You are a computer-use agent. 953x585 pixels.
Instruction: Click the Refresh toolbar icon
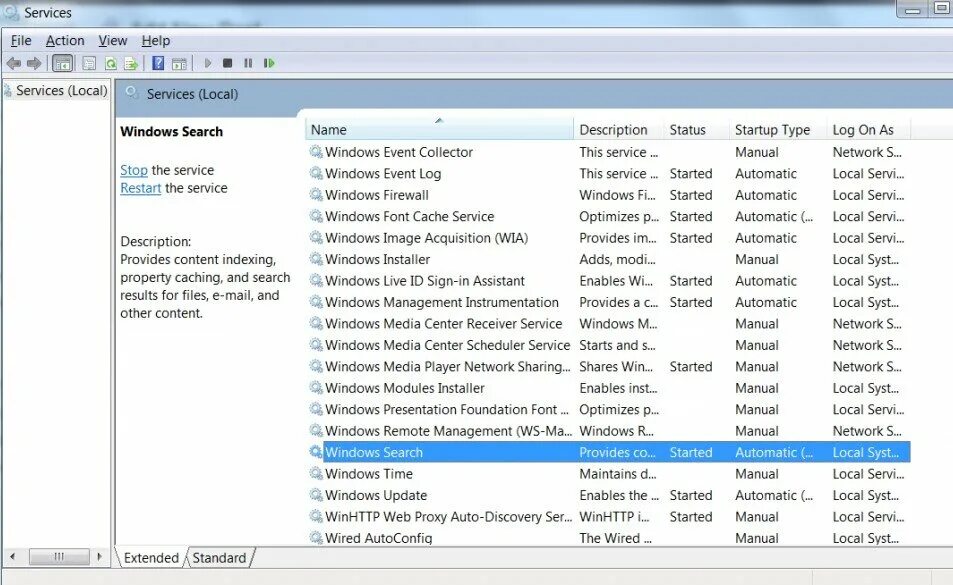(x=111, y=63)
